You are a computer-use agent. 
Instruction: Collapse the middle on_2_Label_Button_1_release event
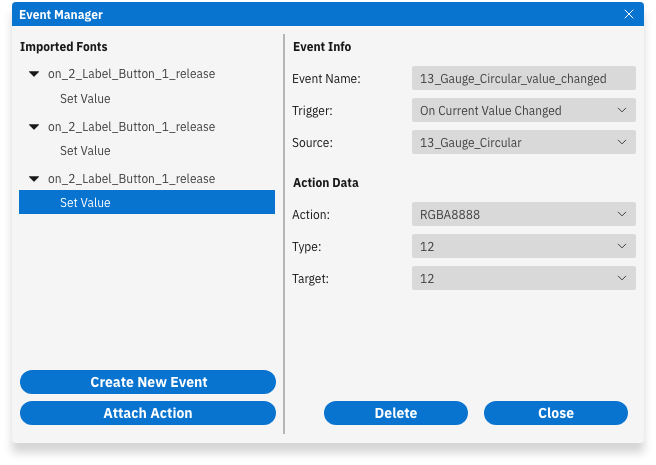point(34,127)
